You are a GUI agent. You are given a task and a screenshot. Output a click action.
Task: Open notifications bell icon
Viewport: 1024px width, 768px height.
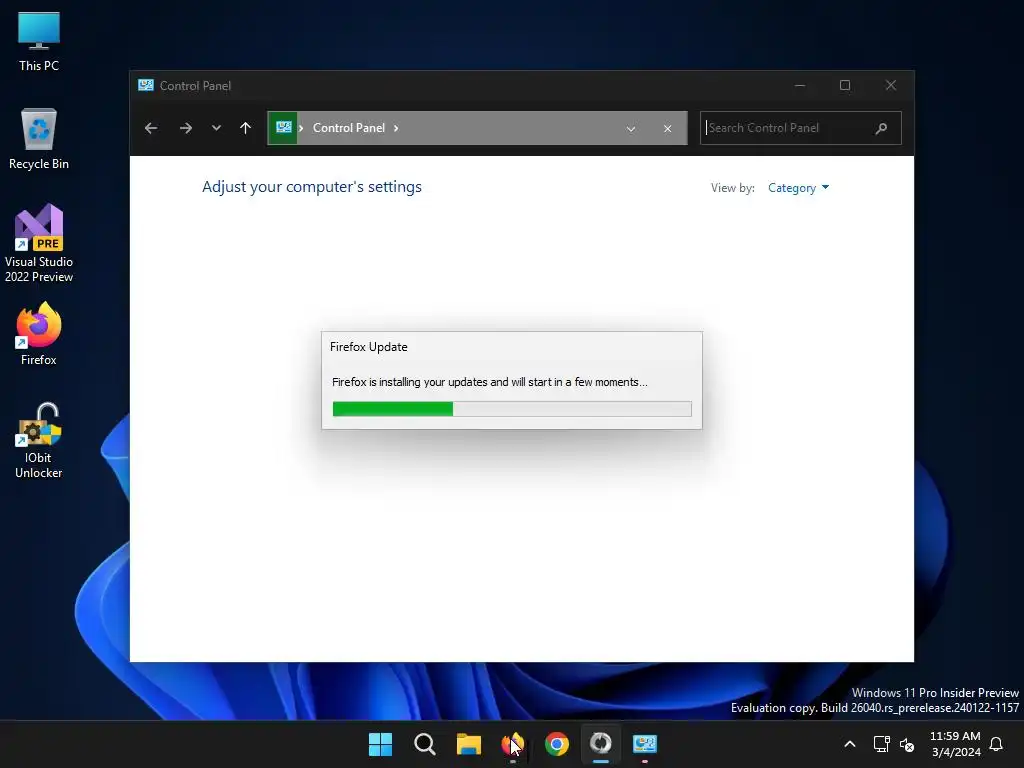(x=997, y=744)
